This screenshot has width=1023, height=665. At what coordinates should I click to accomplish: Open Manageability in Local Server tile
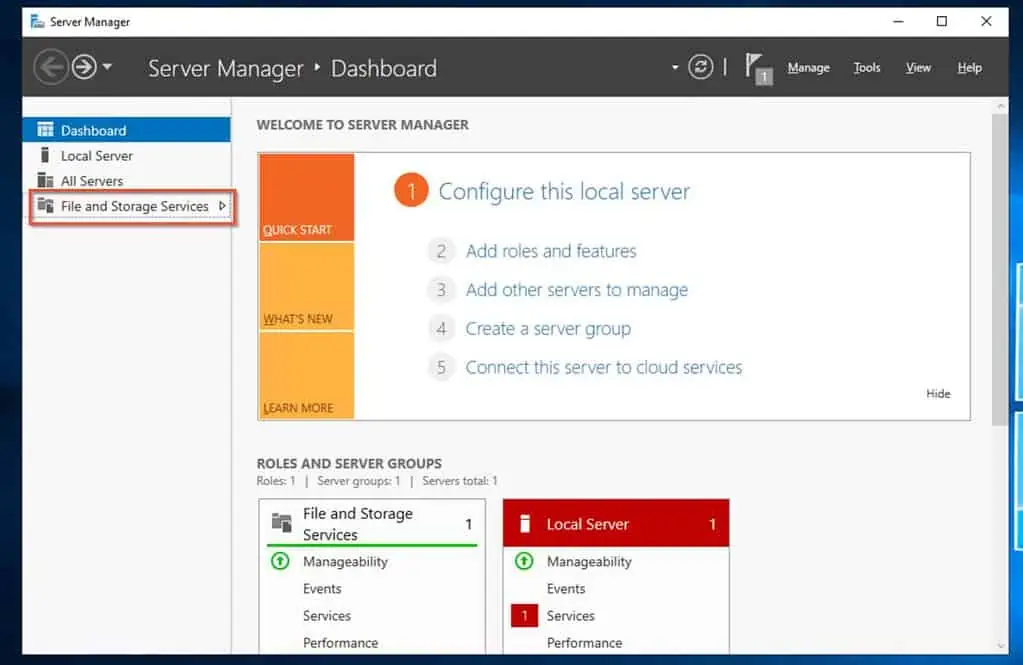click(x=589, y=561)
